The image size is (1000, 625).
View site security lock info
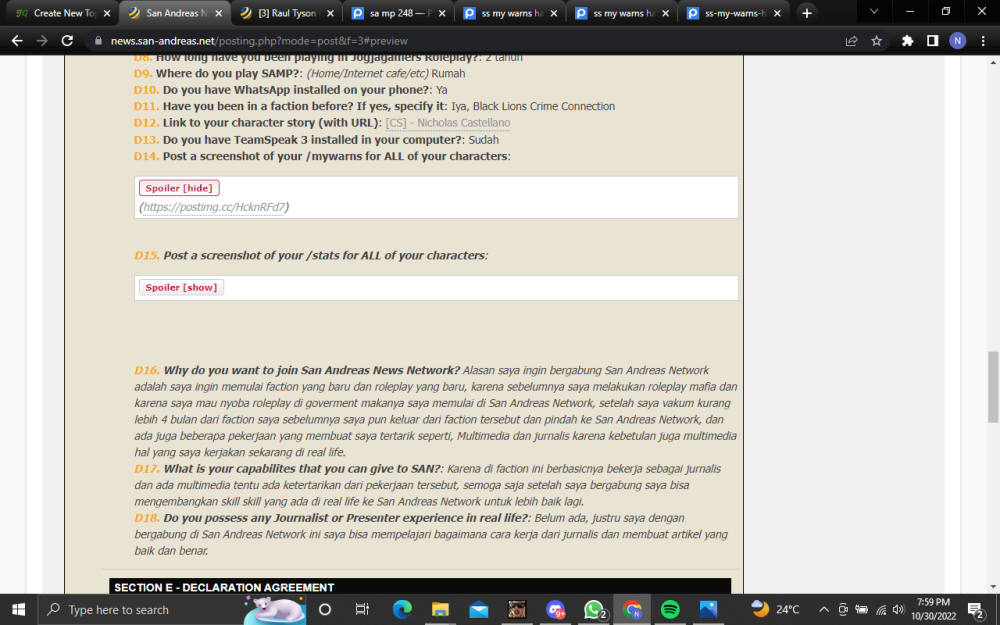click(x=98, y=41)
